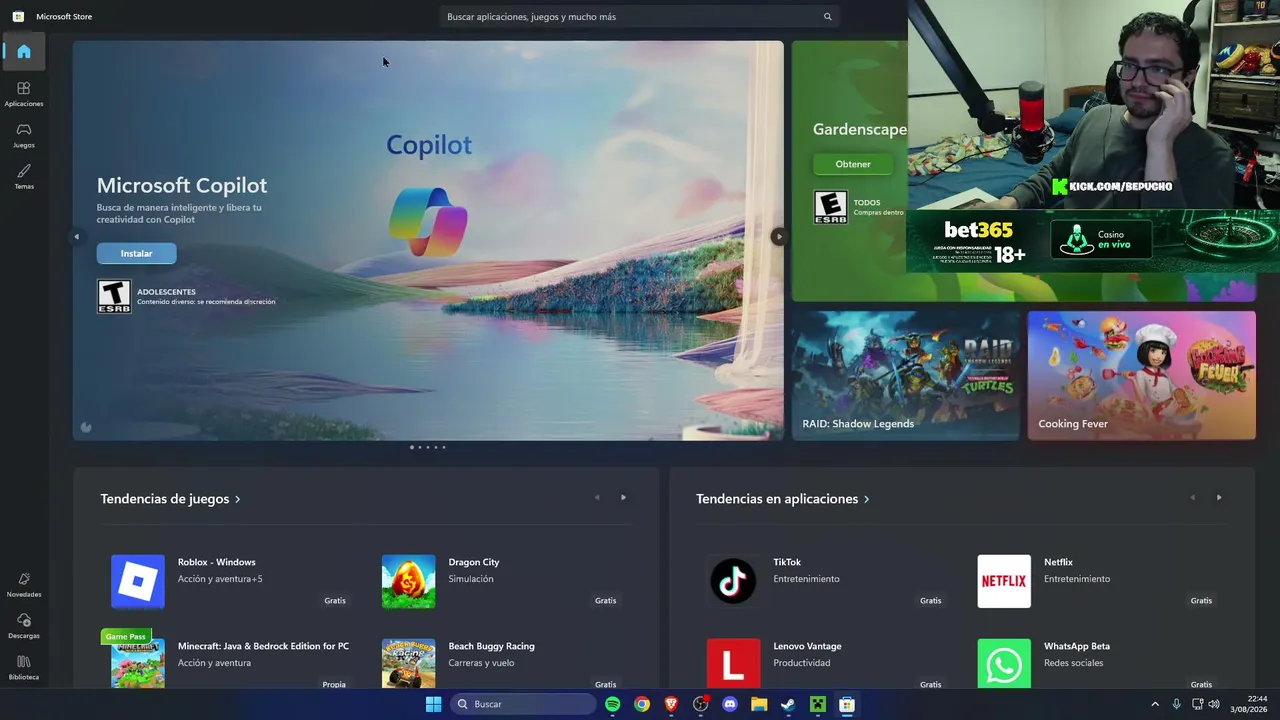Image resolution: width=1280 pixels, height=720 pixels.
Task: Click the Microsoft Copilot banner heading
Action: tap(182, 185)
